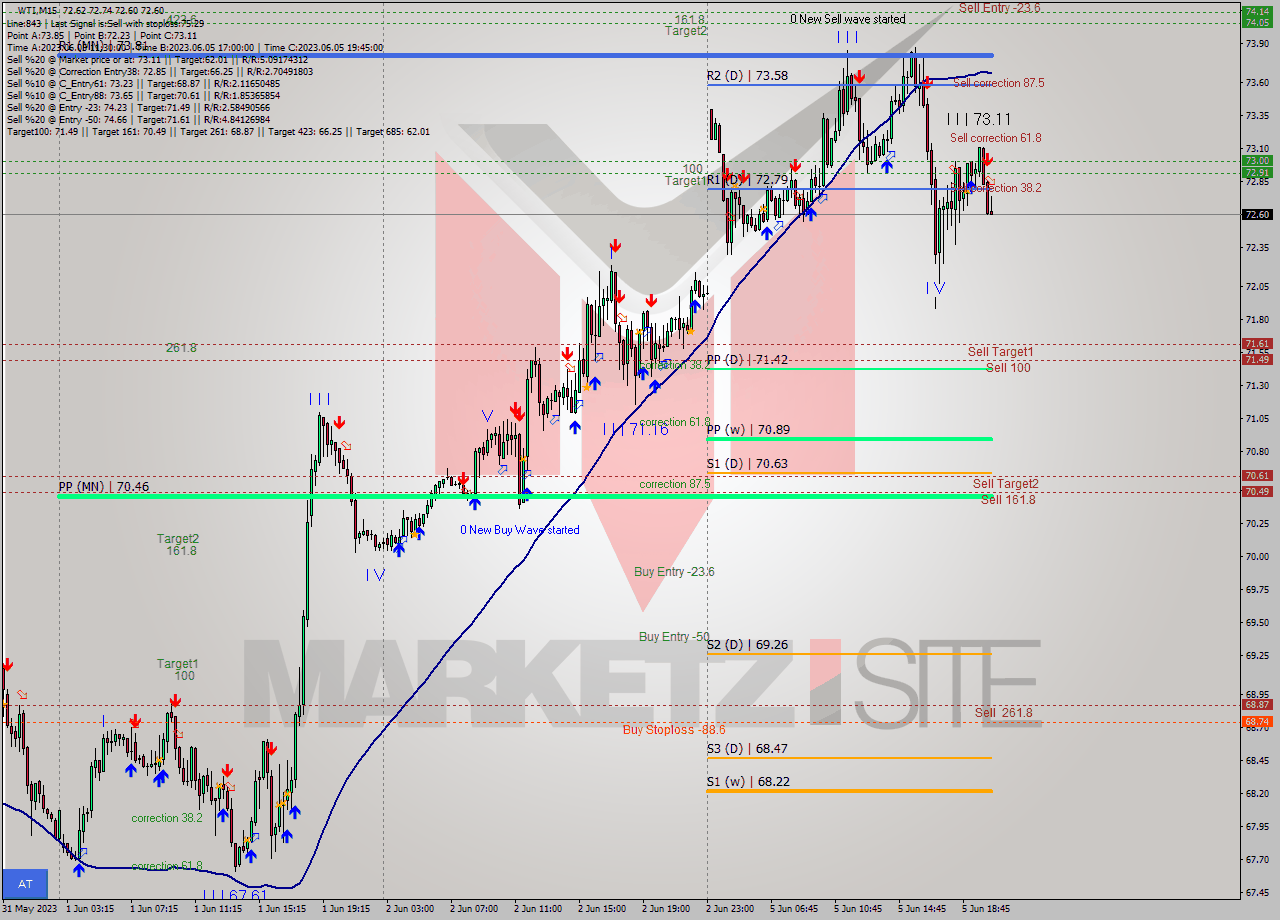Click the 'S1 (w) | 68.22' label
Viewport: 1280px width, 920px height.
(748, 781)
